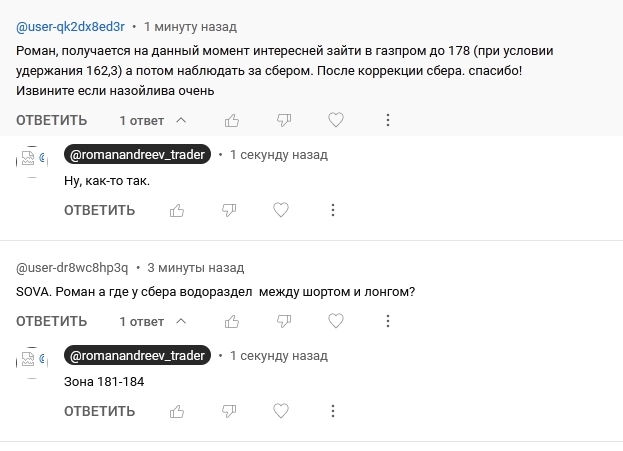
Task: Dislike the comment by user-dr8wc8hp3q
Action: (284, 322)
